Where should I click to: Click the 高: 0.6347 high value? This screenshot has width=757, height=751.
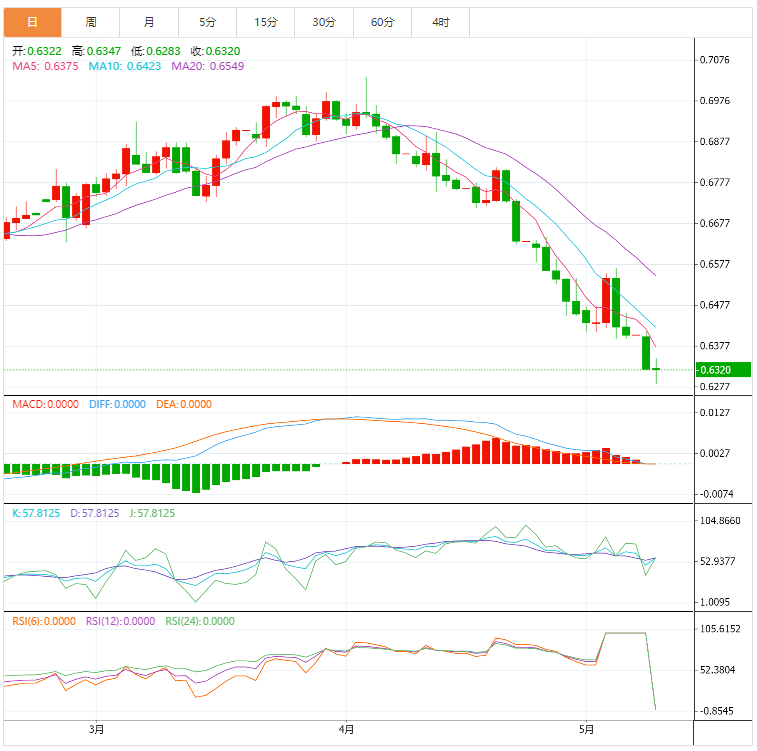point(96,51)
